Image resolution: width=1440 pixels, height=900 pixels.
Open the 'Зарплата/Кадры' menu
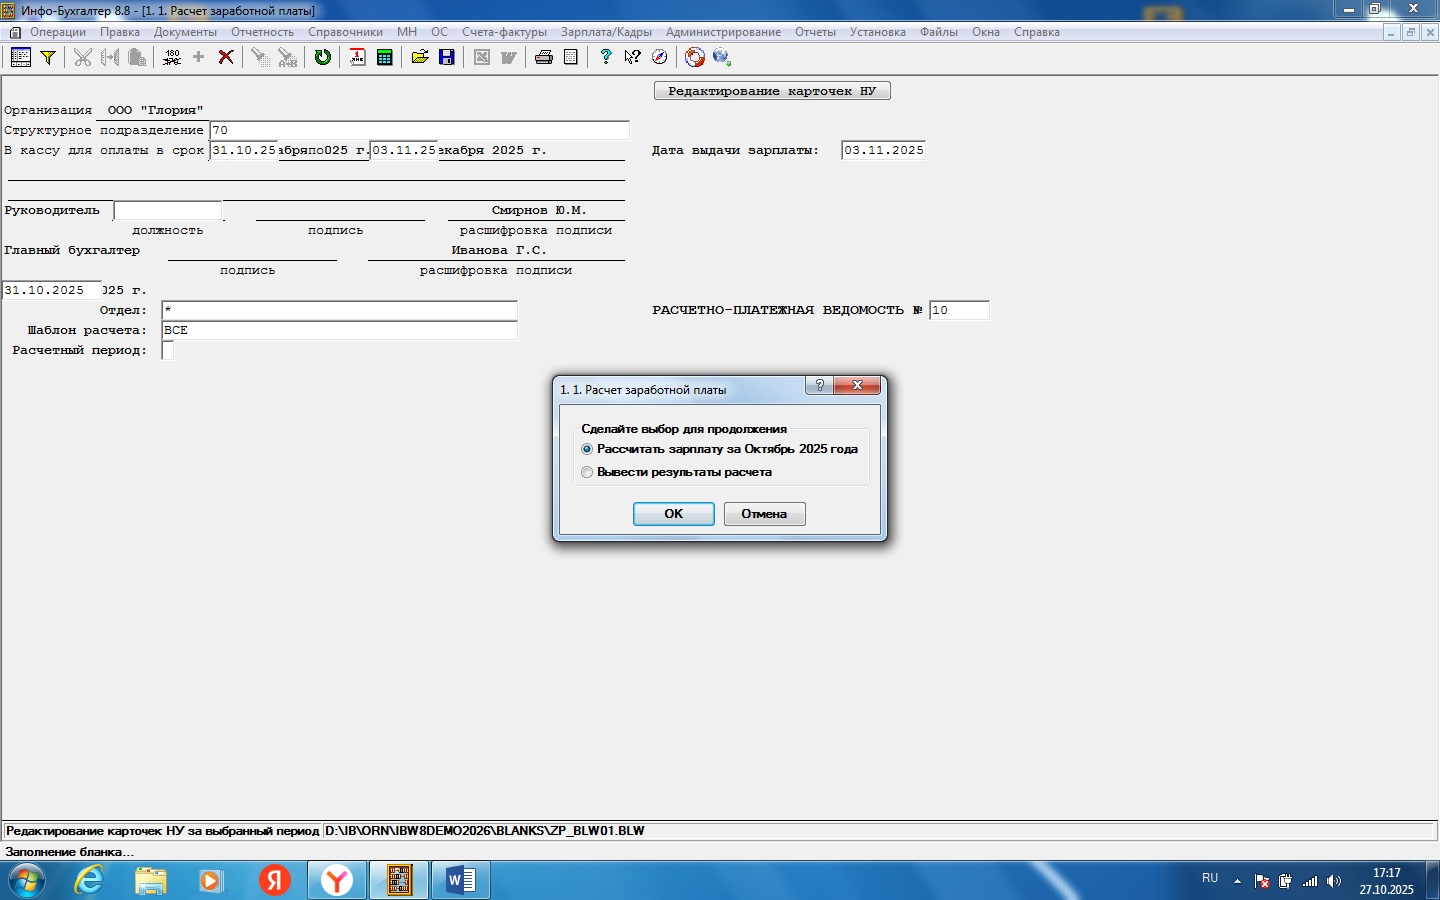click(x=605, y=32)
